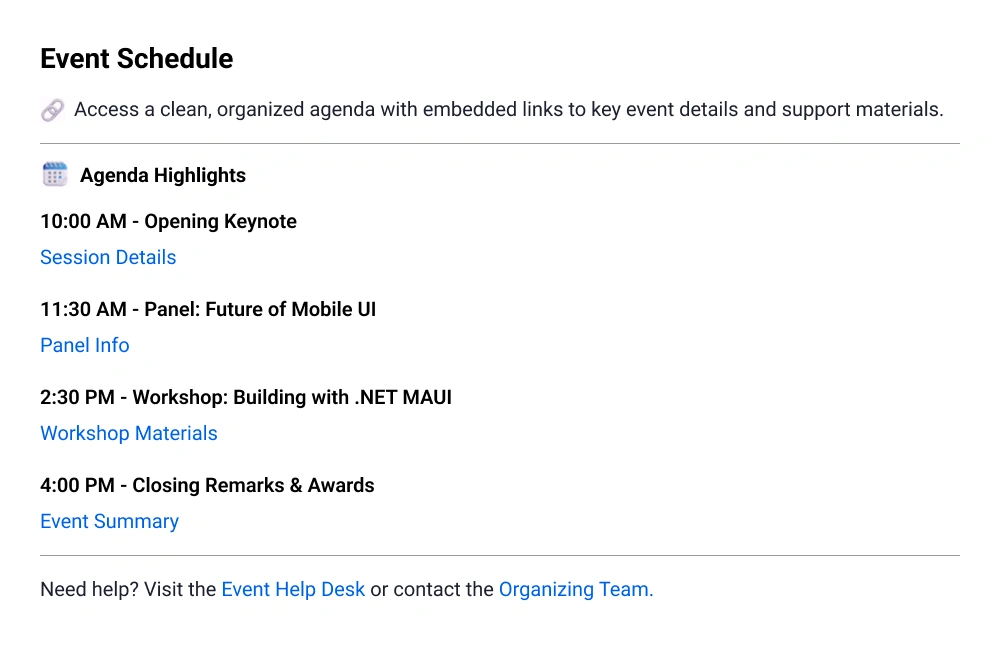Click the divider line above Agenda Highlights
Viewport: 1000px width, 648px height.
[500, 143]
